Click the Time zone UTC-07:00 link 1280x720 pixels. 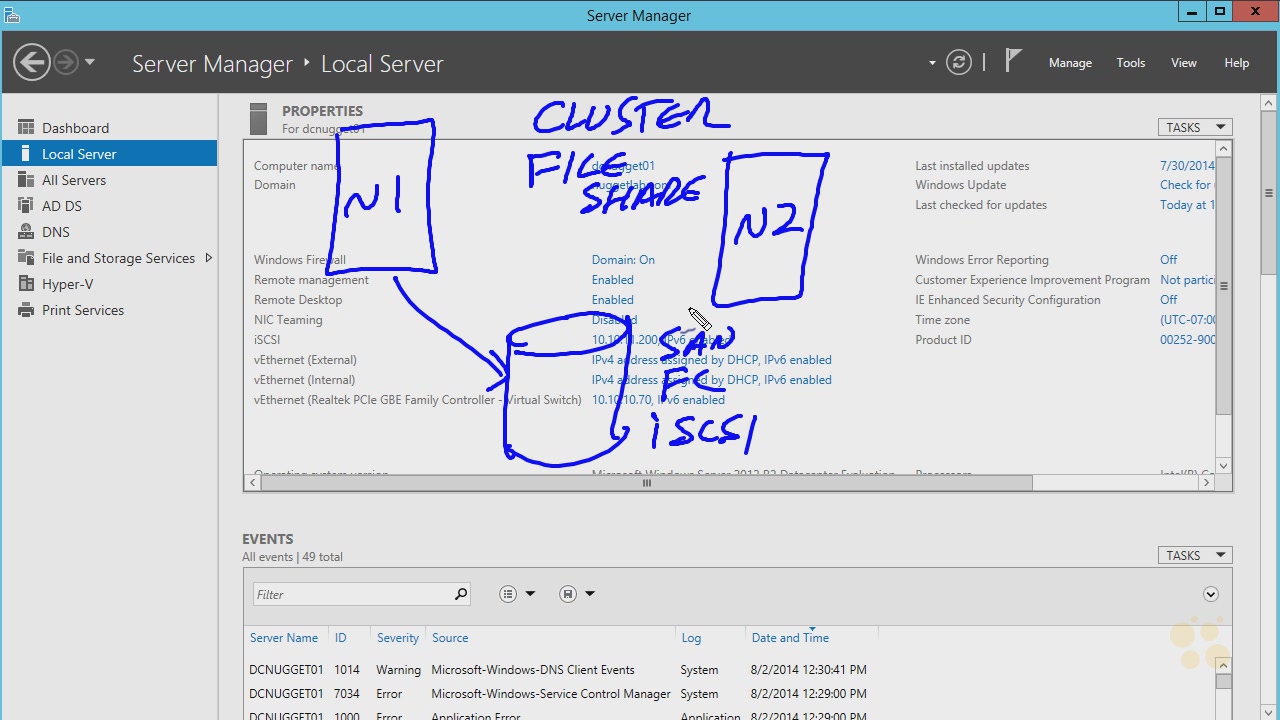pyautogui.click(x=1188, y=320)
